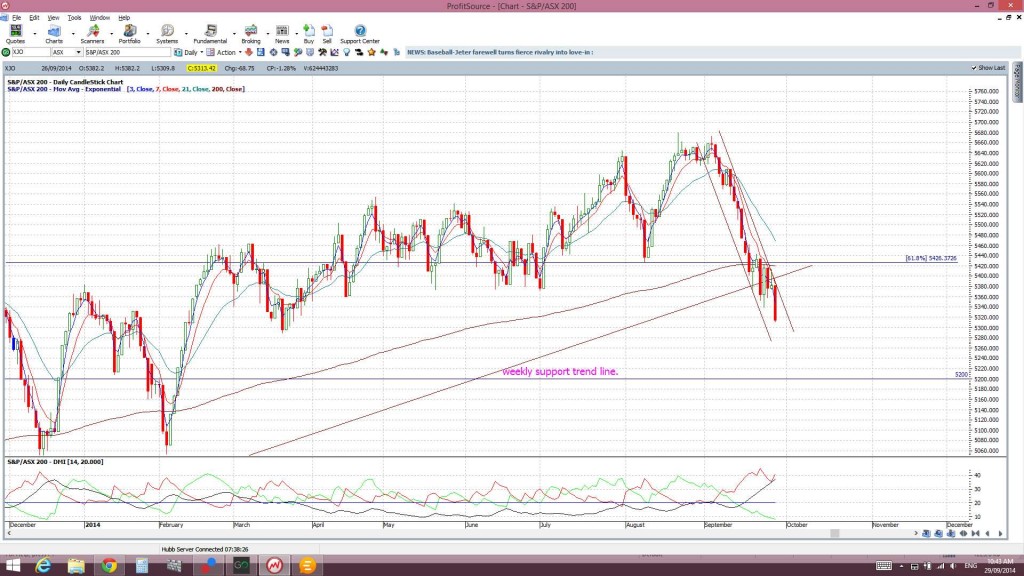Click the chart scrollbar right arrow
This screenshot has width=1024, height=576.
tap(916, 534)
